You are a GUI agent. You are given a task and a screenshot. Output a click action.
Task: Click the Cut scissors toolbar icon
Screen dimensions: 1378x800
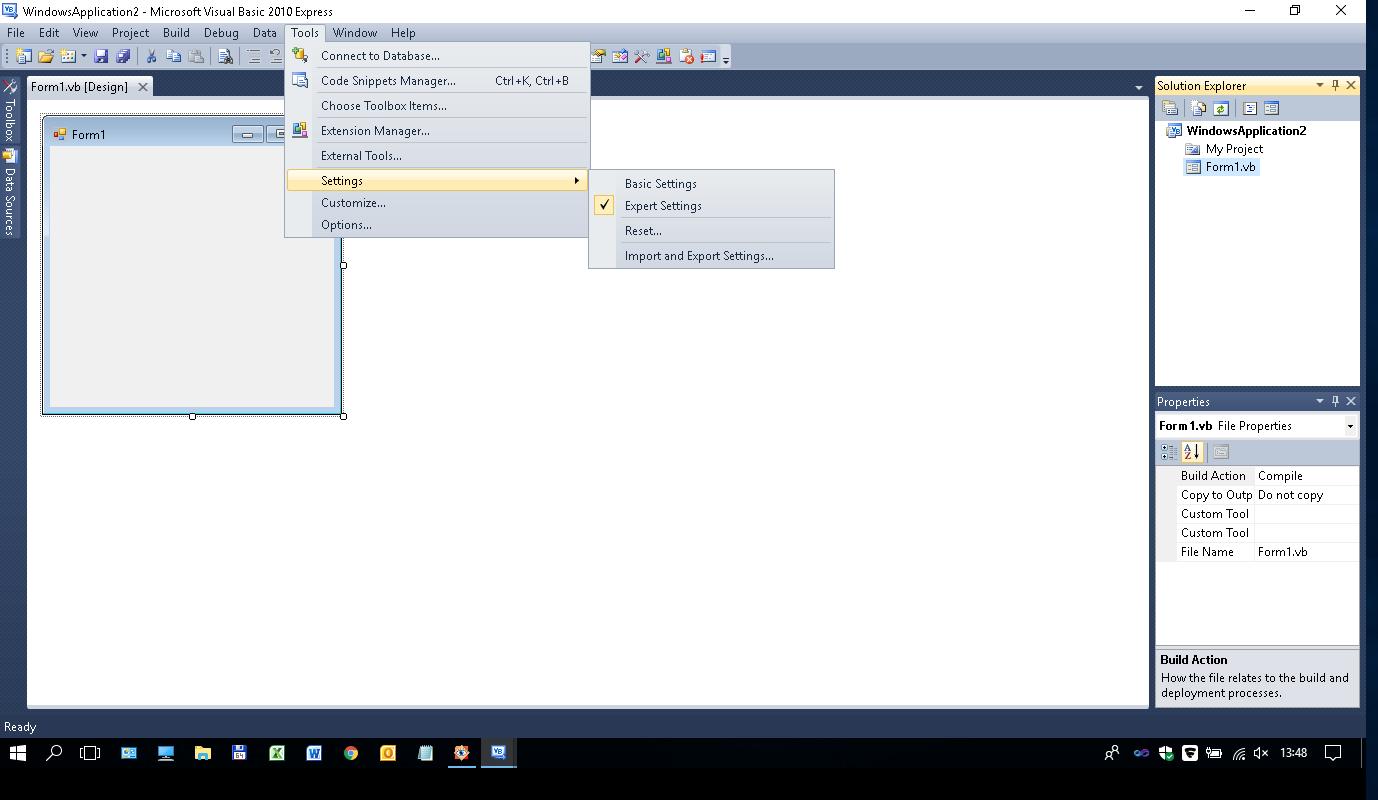pyautogui.click(x=152, y=57)
